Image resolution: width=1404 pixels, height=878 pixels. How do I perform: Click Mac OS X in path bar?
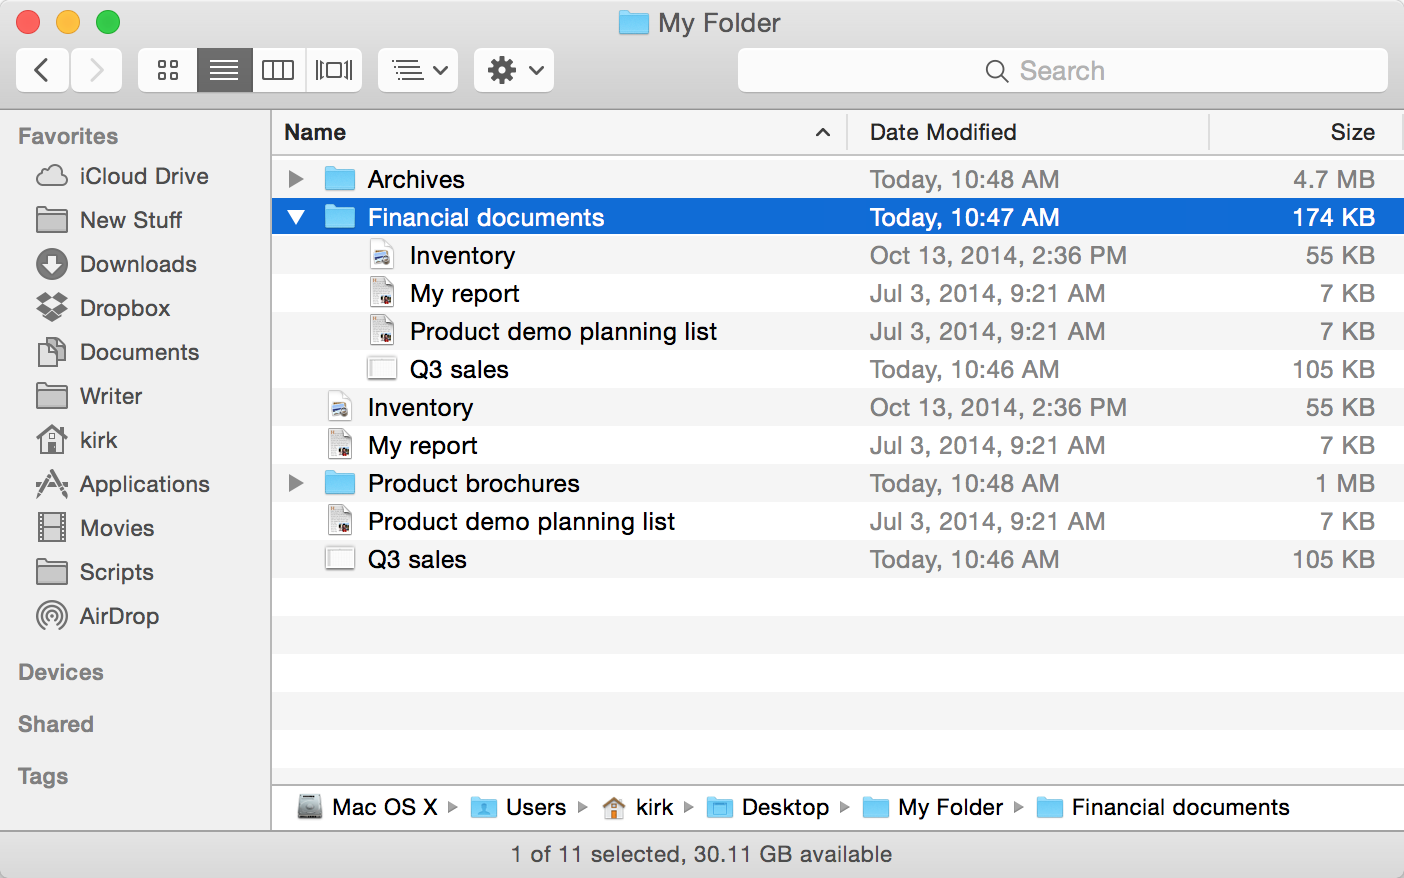tap(368, 807)
